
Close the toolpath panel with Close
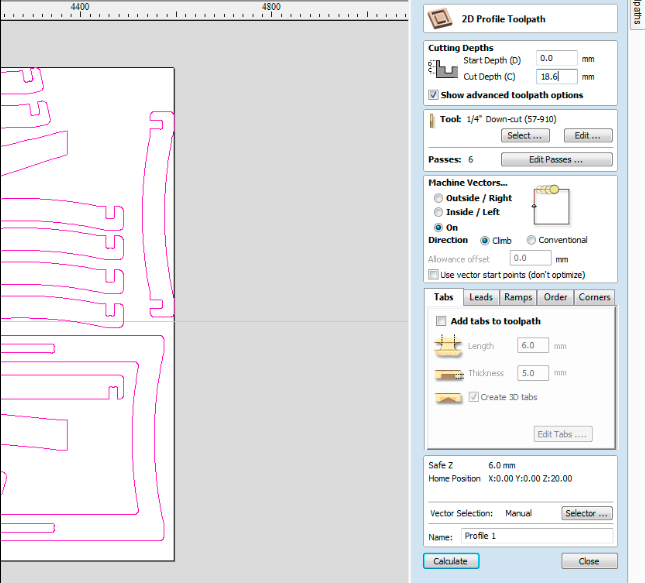coord(589,561)
